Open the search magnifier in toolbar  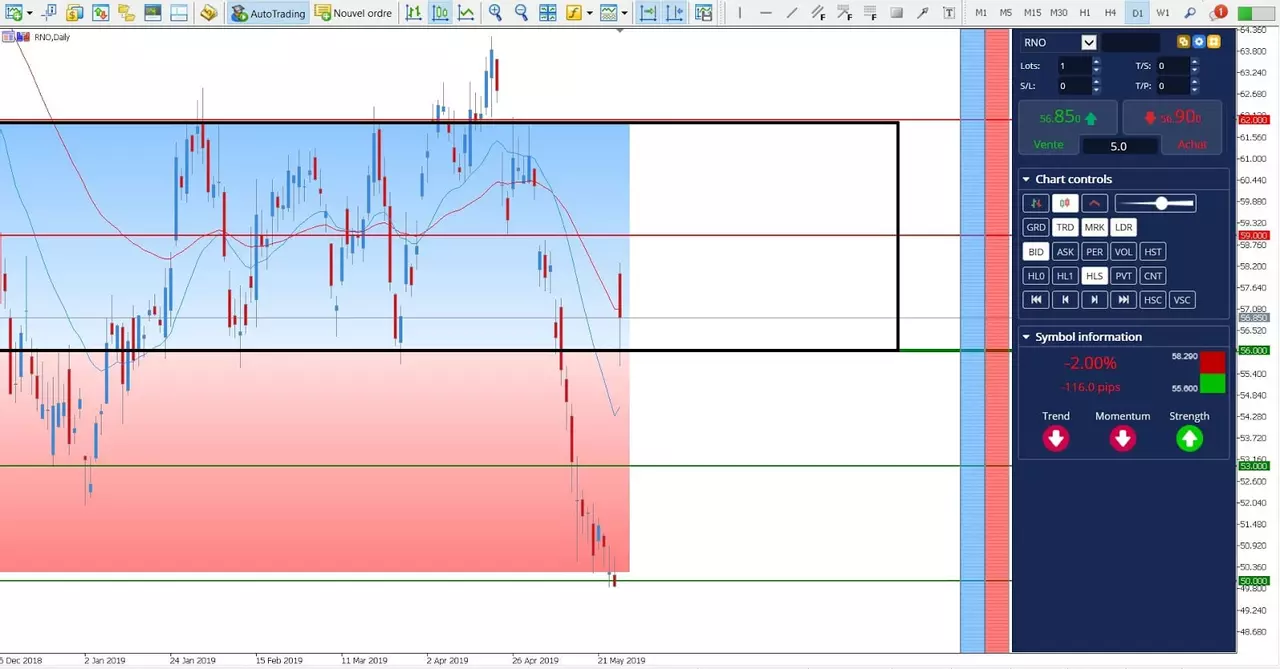pos(1190,13)
